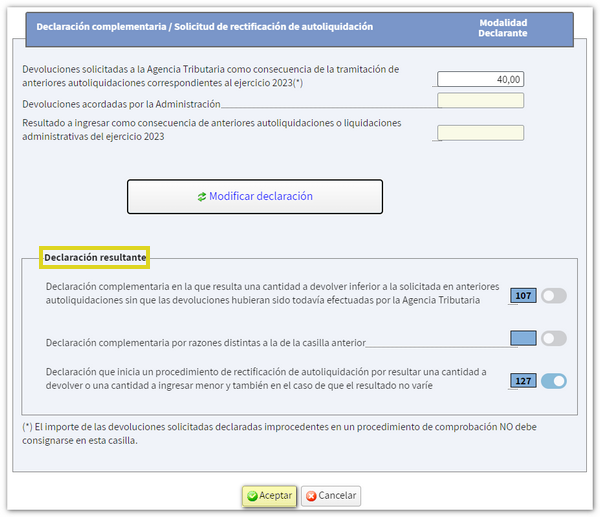The width and height of the screenshot is (600, 517).
Task: Click the red X icon on Cancelar
Action: [311, 496]
